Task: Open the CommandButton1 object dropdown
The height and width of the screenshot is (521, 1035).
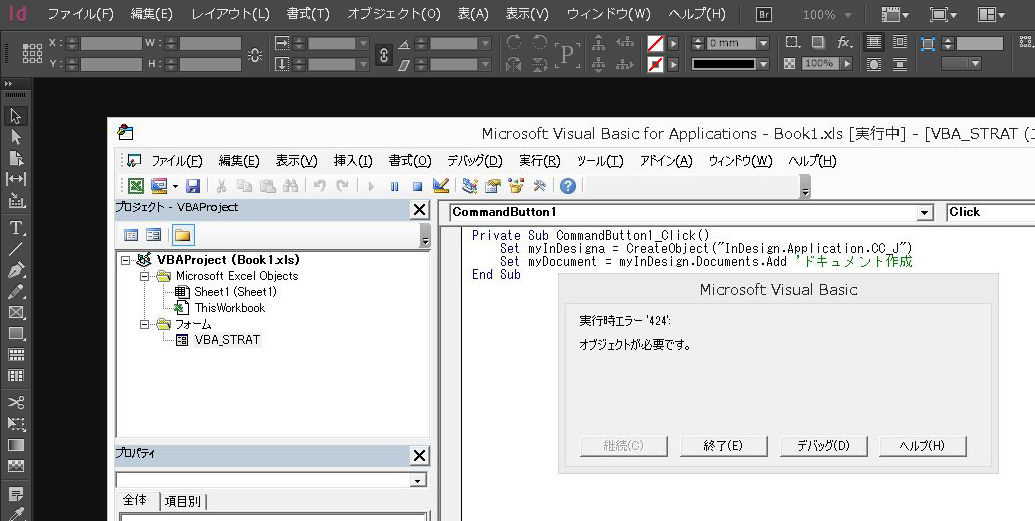Action: 925,213
